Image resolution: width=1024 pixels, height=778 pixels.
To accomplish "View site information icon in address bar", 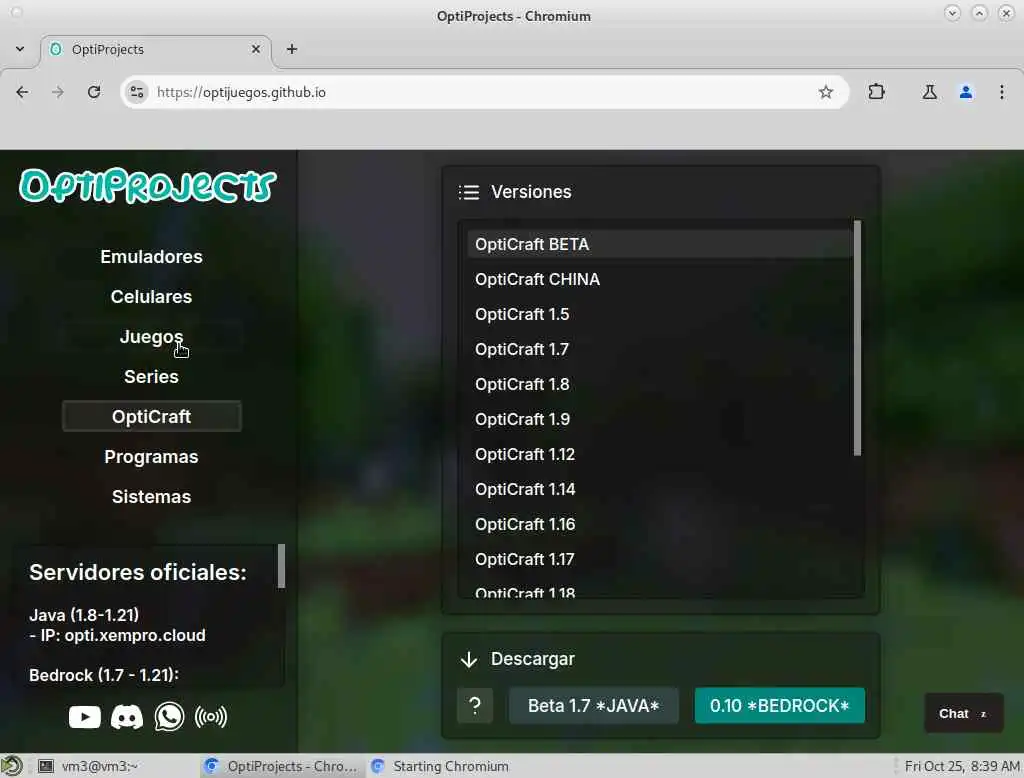I will point(136,92).
